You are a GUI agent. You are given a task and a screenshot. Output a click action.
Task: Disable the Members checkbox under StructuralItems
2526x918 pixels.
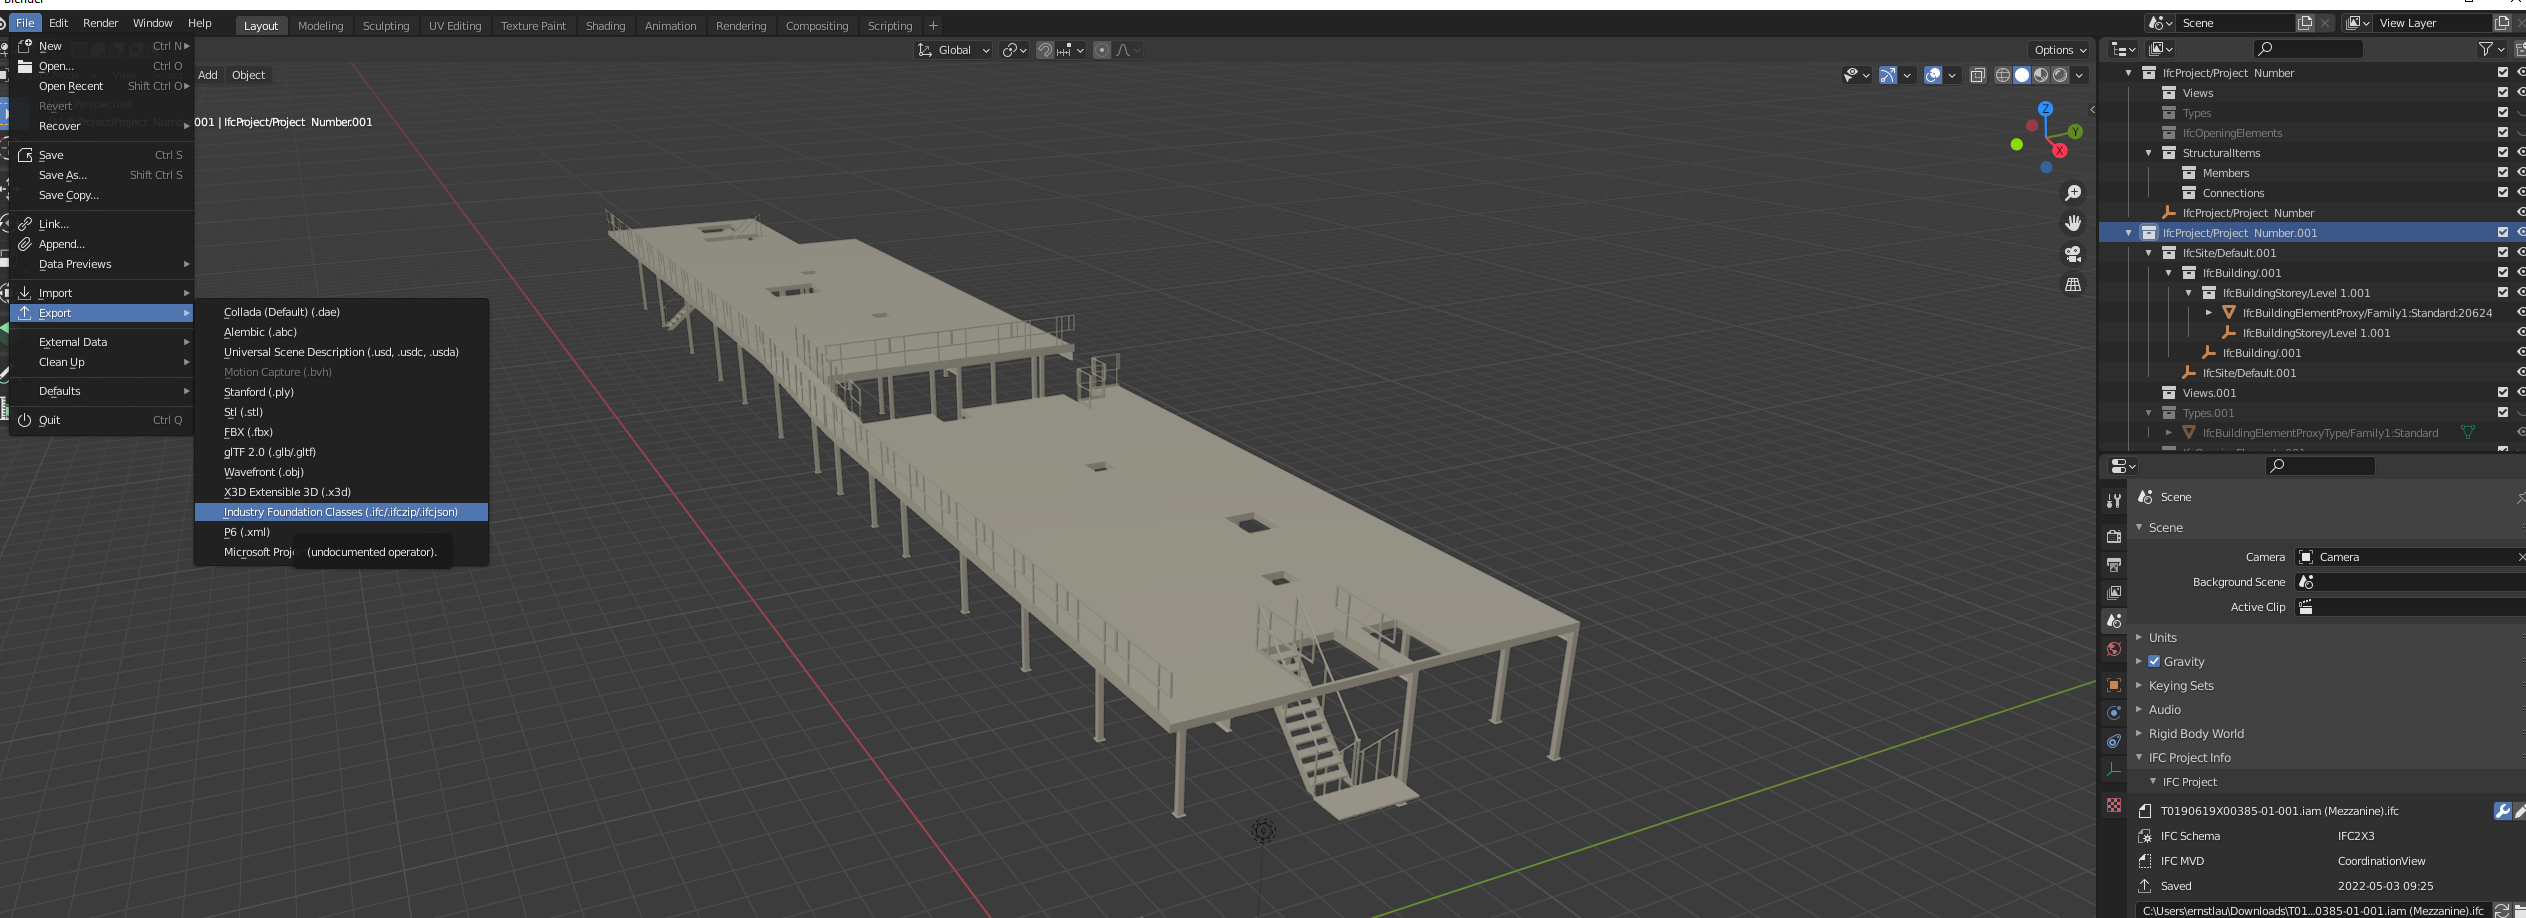click(2502, 172)
